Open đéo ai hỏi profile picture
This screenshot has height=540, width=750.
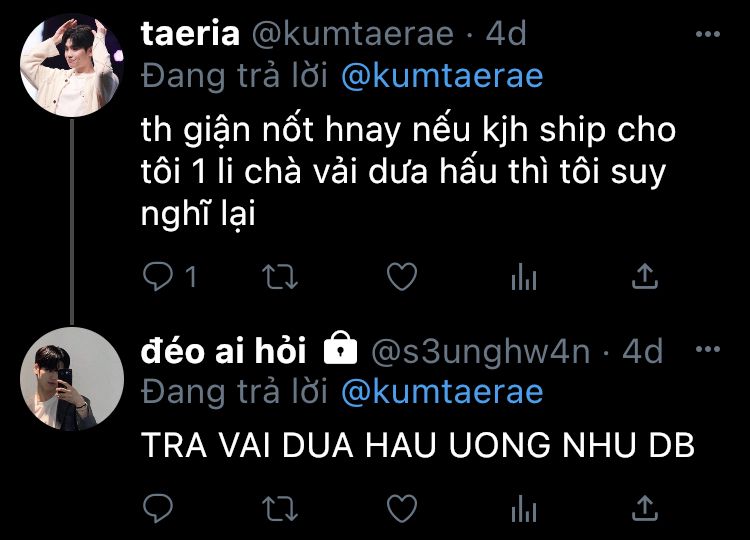point(72,379)
